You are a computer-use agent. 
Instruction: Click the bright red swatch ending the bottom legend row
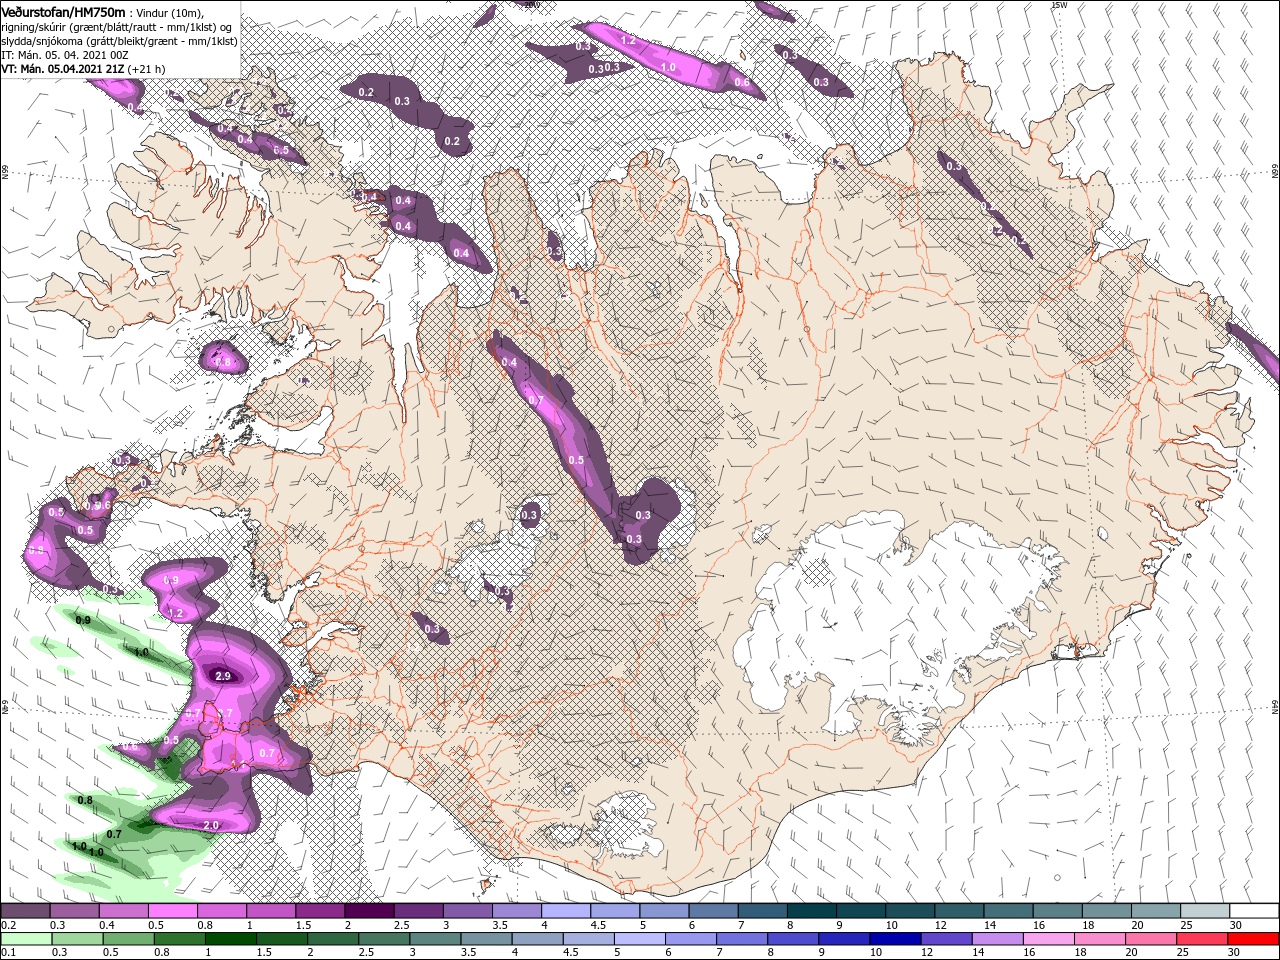[x=1254, y=939]
